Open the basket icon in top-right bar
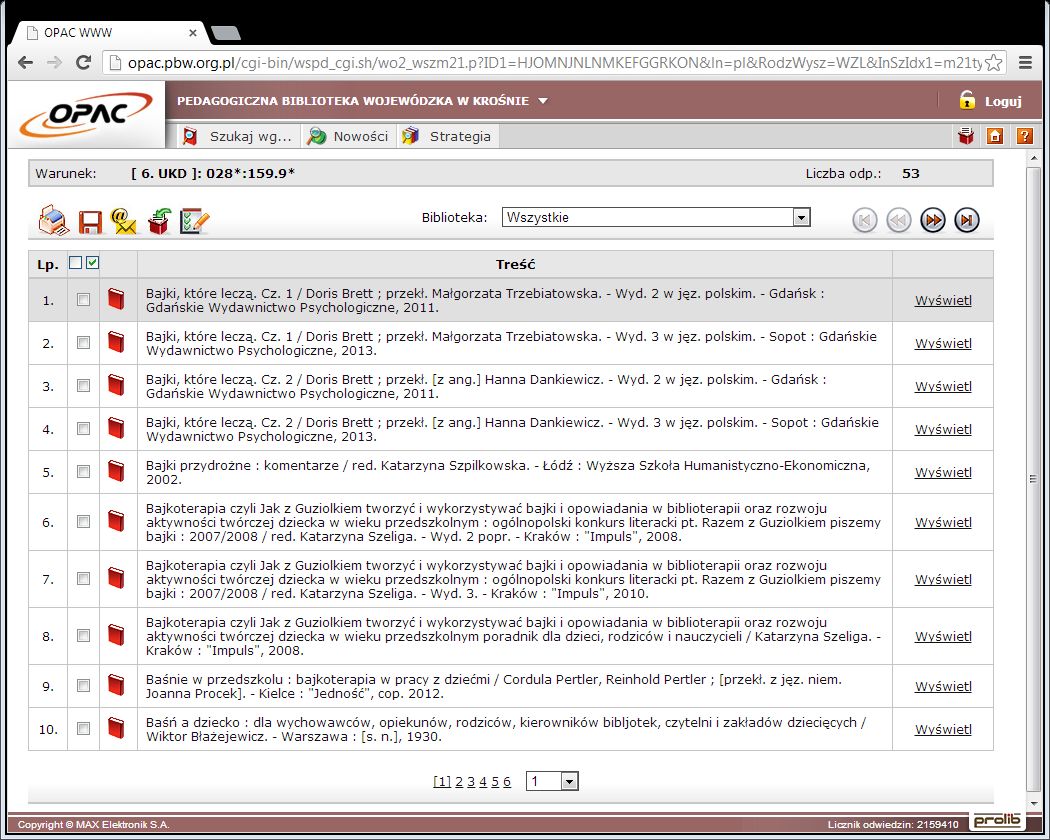This screenshot has height=840, width=1050. [966, 136]
